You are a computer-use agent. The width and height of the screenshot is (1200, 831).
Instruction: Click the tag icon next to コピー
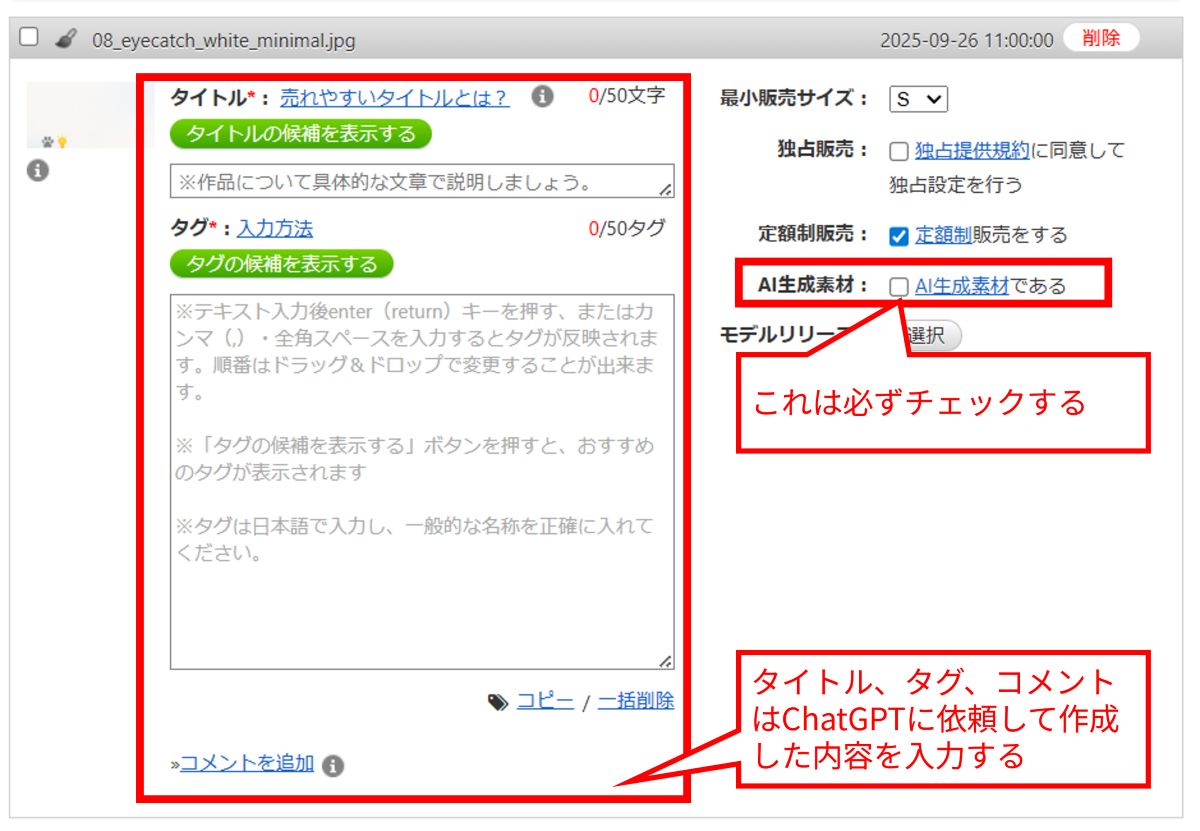497,702
